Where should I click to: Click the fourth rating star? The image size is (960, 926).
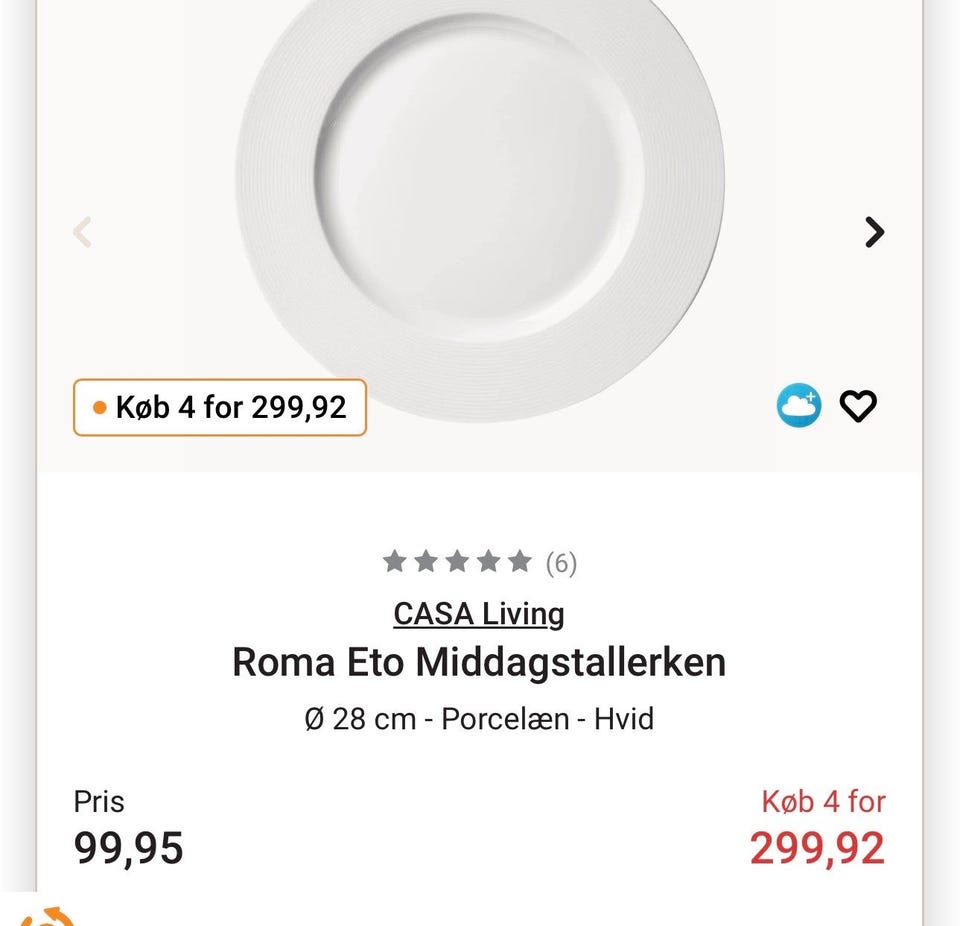click(x=489, y=561)
